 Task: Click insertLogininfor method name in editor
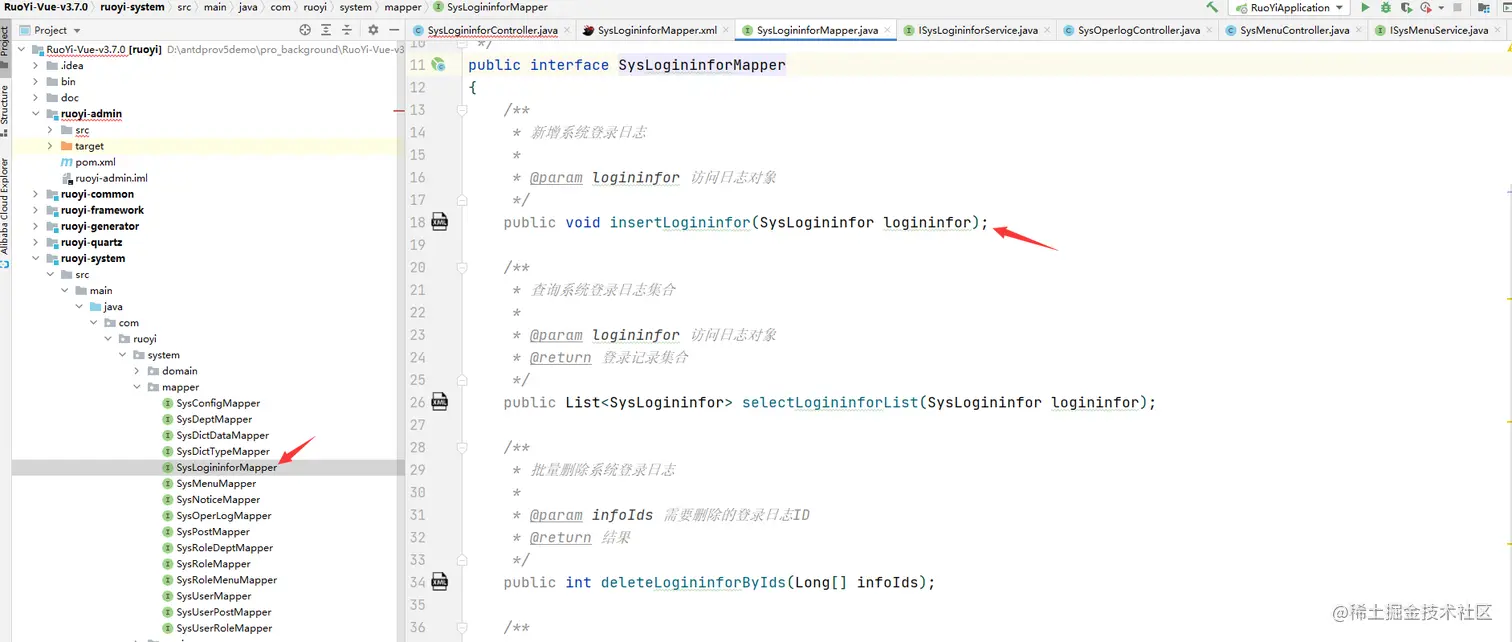pyautogui.click(x=680, y=222)
